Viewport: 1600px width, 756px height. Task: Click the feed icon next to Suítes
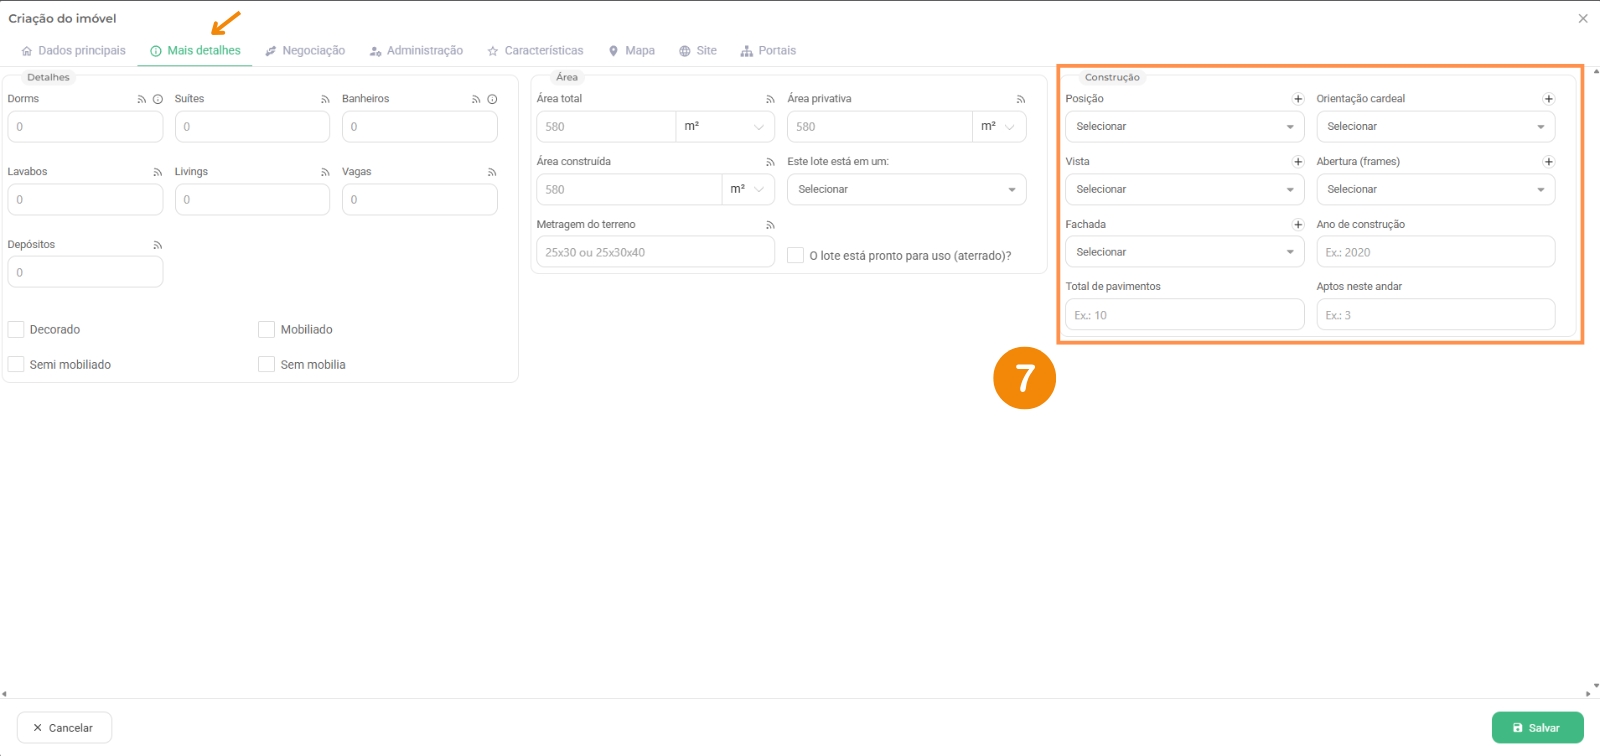[325, 100]
